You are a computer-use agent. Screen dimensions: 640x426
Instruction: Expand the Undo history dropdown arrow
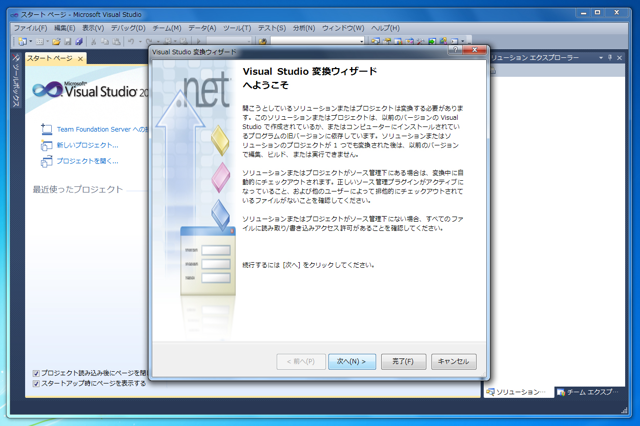140,41
